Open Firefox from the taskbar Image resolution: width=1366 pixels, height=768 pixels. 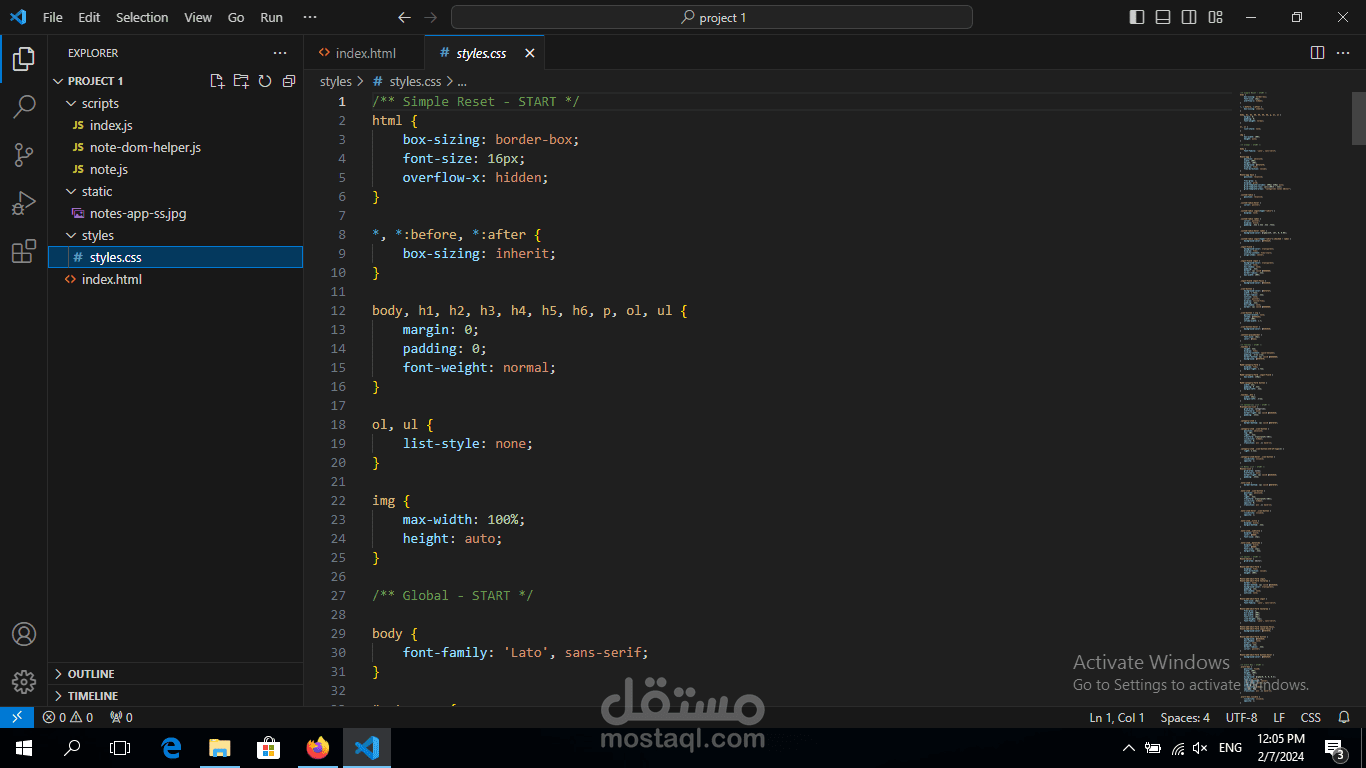click(318, 747)
